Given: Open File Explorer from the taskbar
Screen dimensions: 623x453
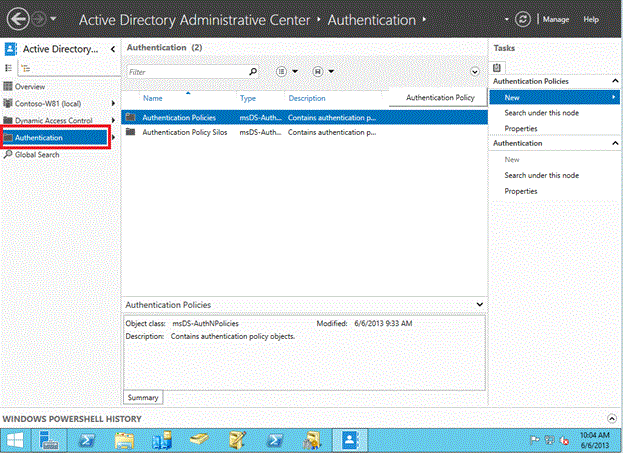Looking at the screenshot, I should pos(124,439).
